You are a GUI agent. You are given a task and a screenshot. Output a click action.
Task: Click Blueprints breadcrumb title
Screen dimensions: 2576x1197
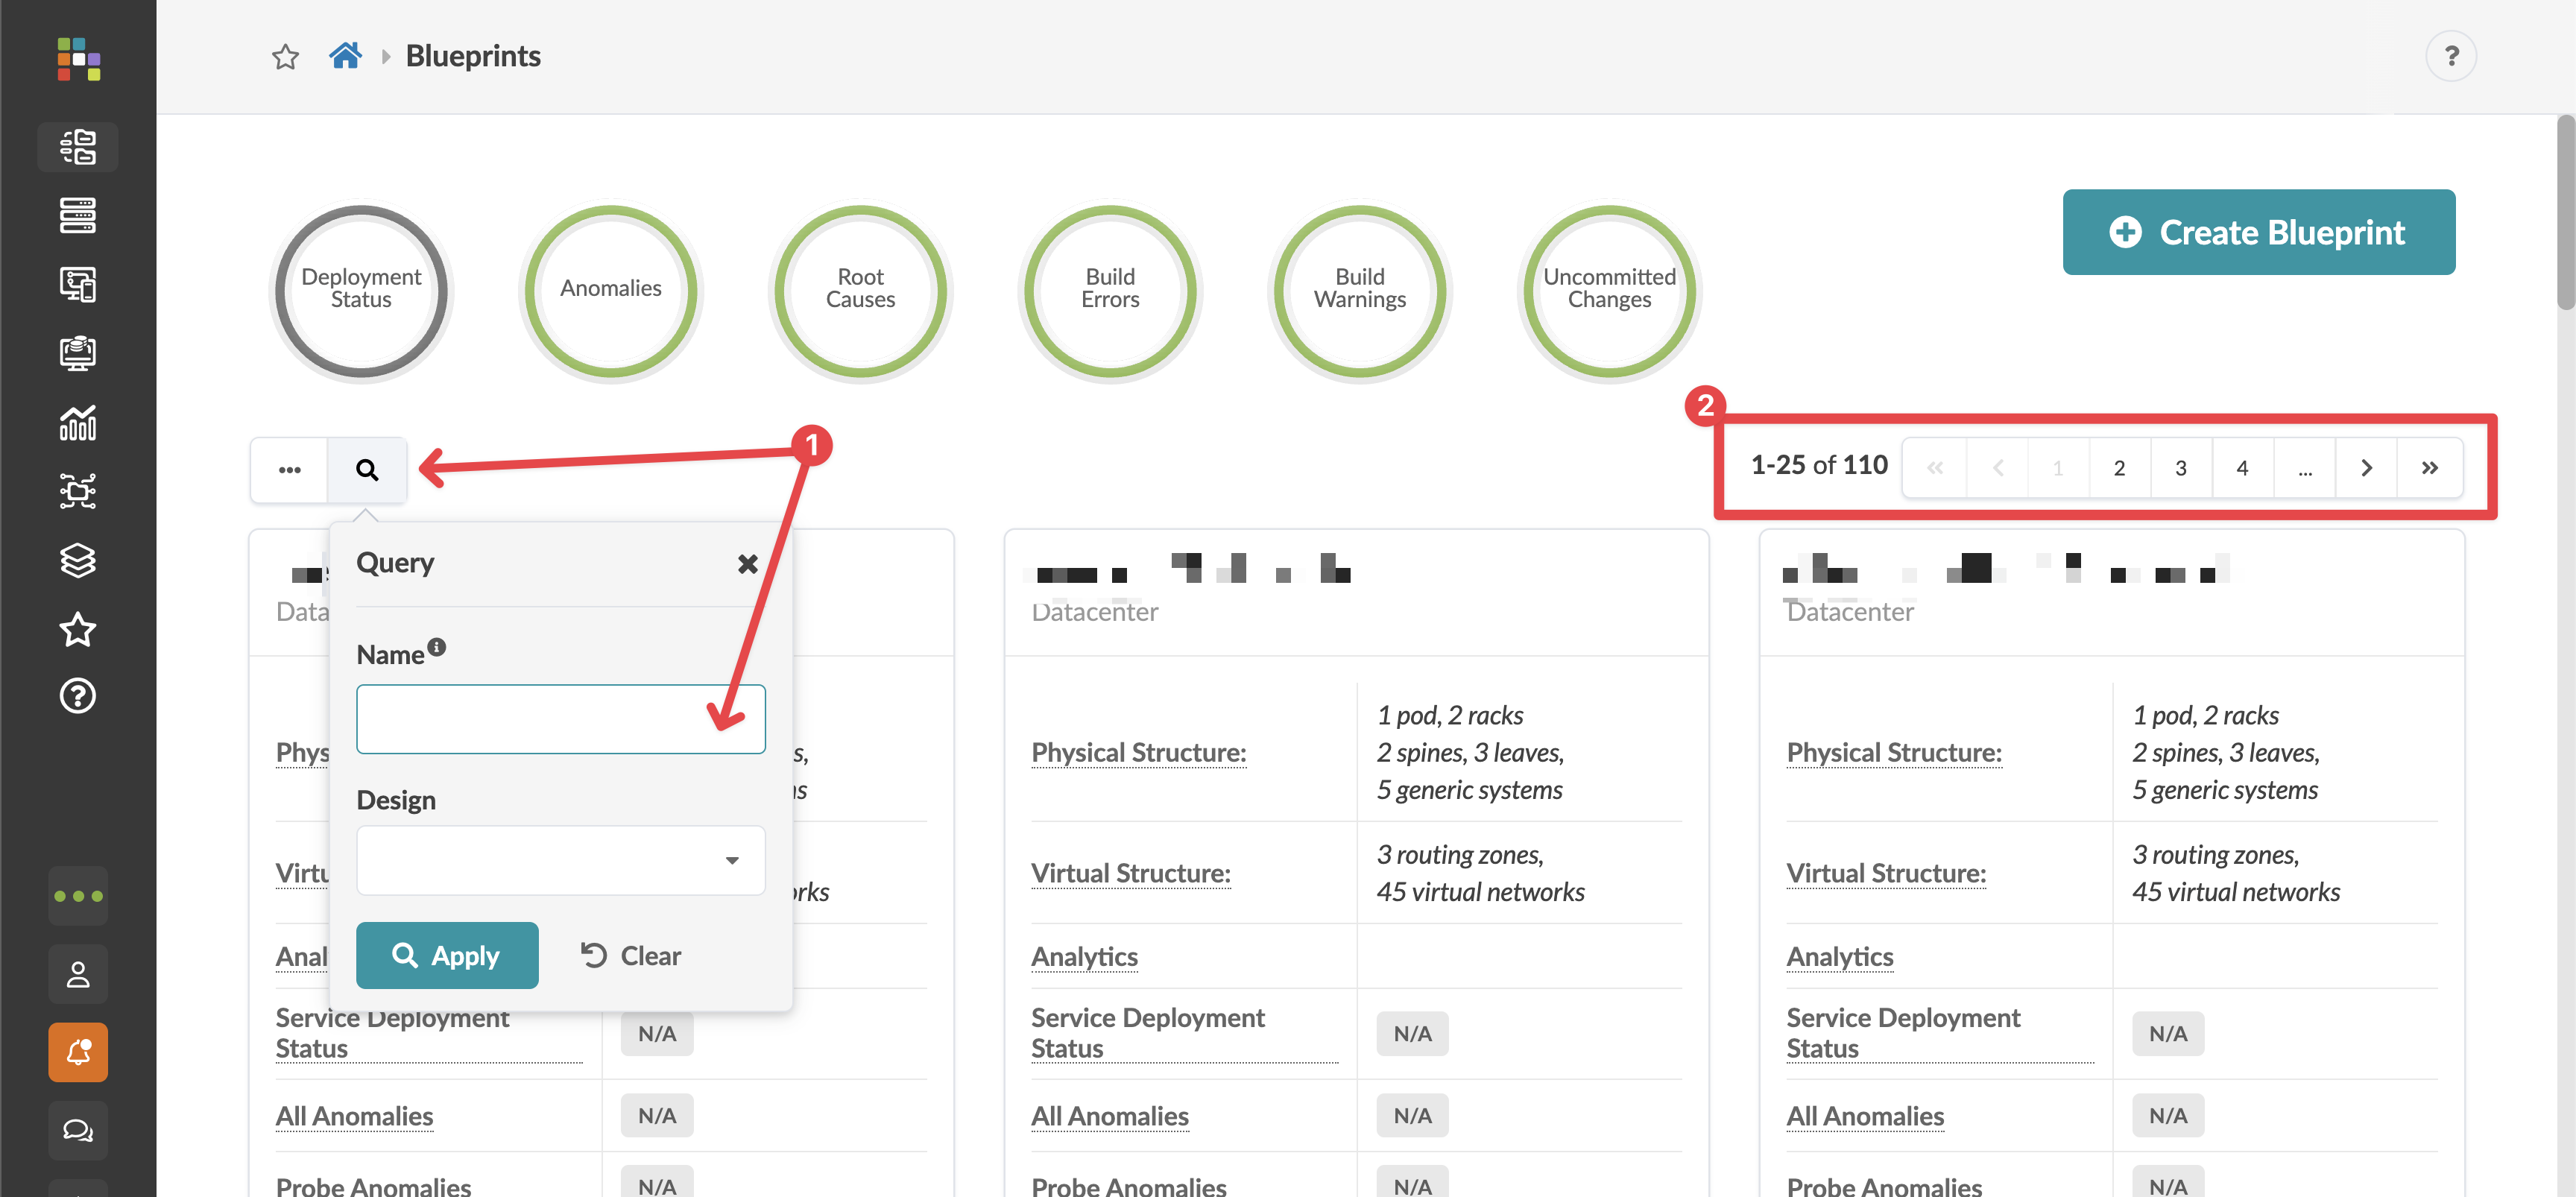(x=473, y=56)
